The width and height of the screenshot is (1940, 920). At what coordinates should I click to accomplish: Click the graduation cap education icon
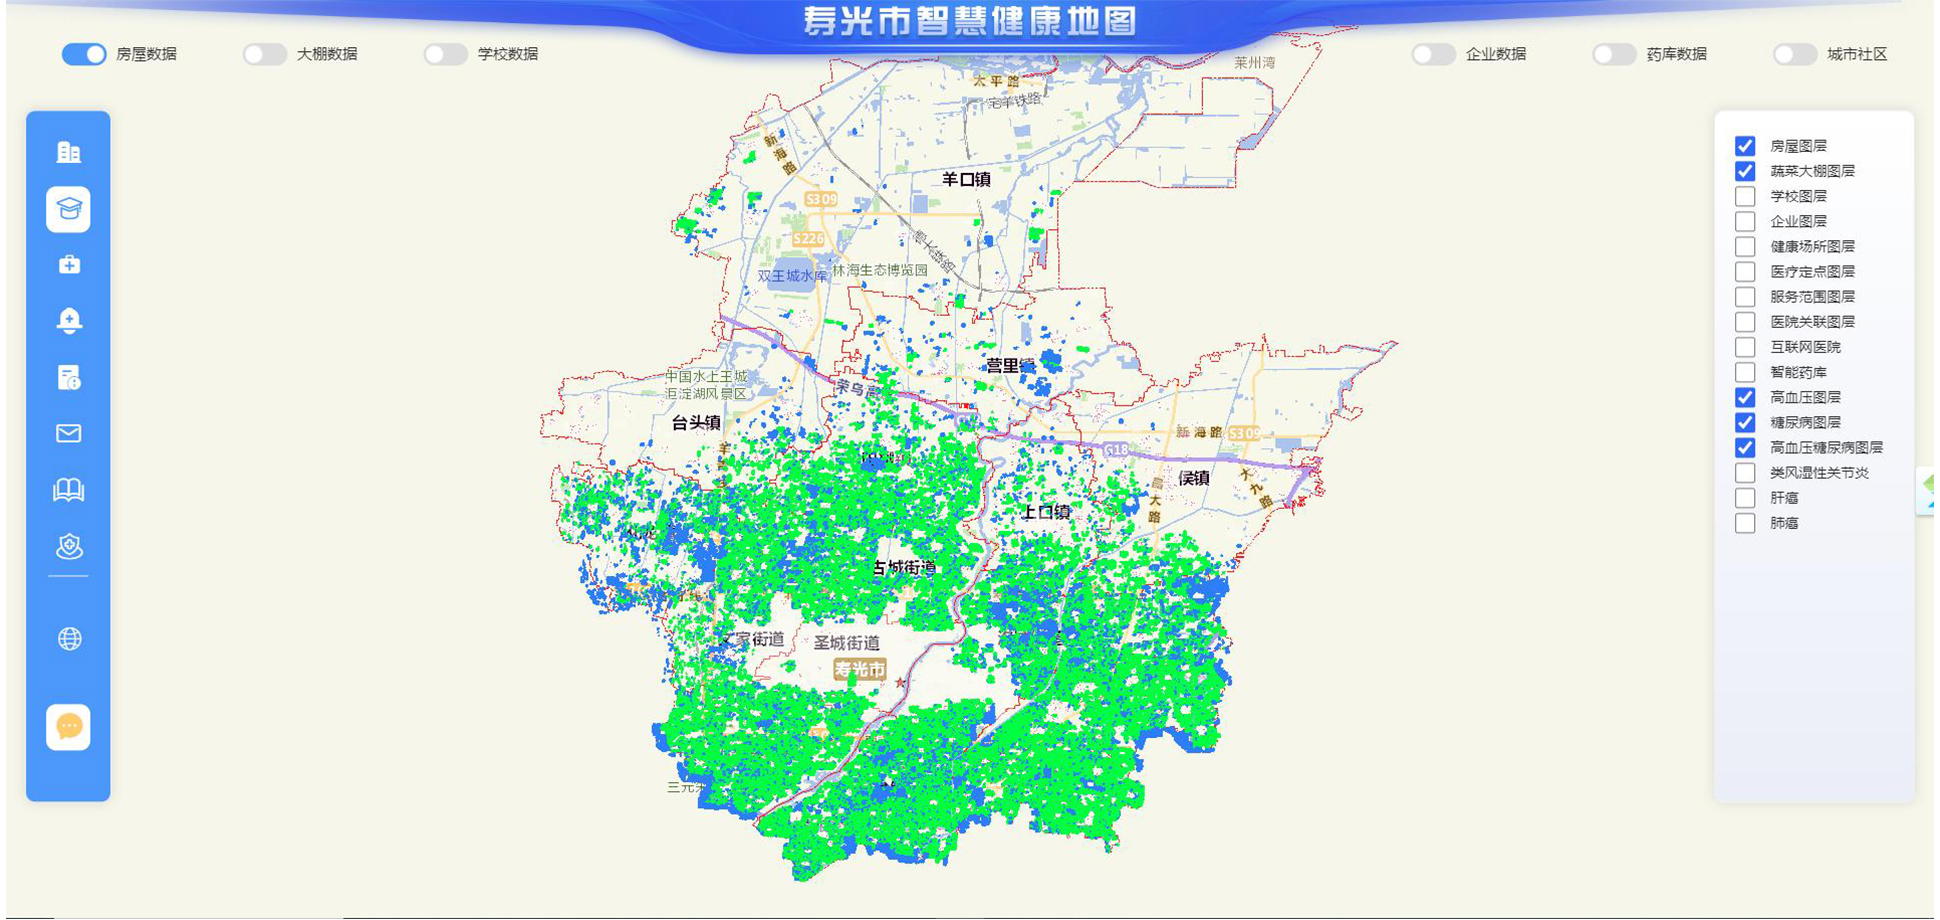(x=68, y=210)
